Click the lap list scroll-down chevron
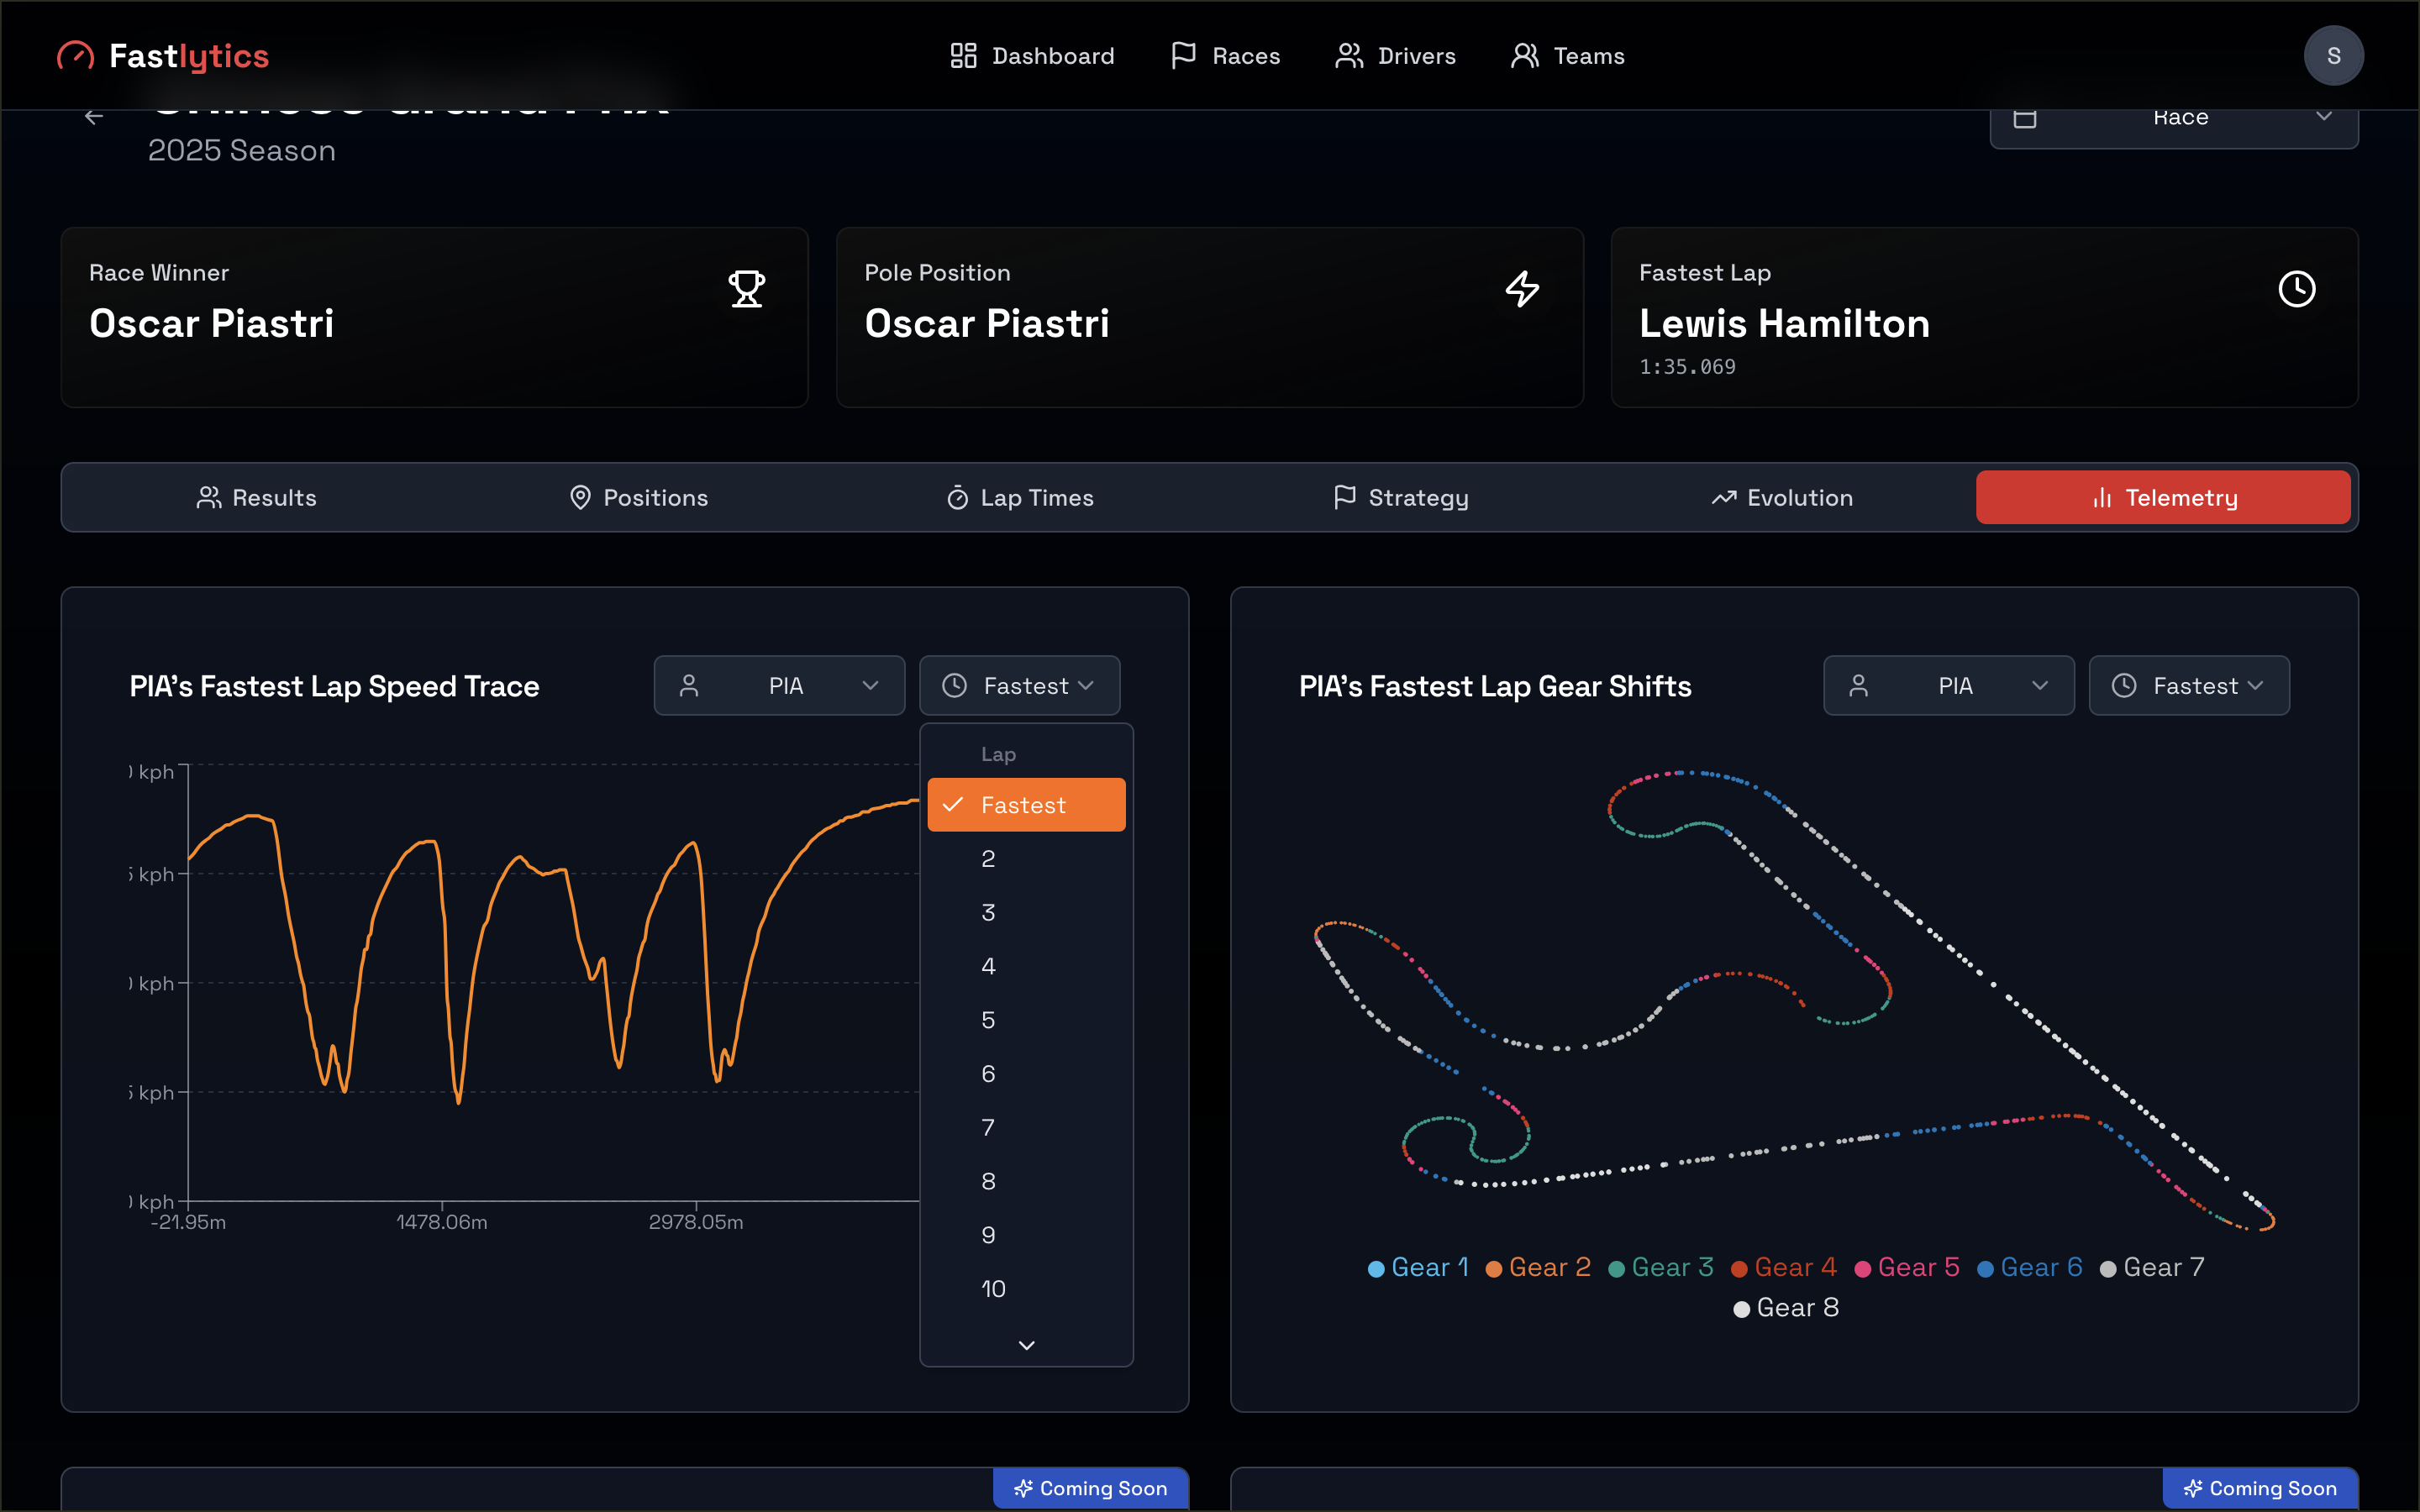The height and width of the screenshot is (1512, 2420). 1026,1345
